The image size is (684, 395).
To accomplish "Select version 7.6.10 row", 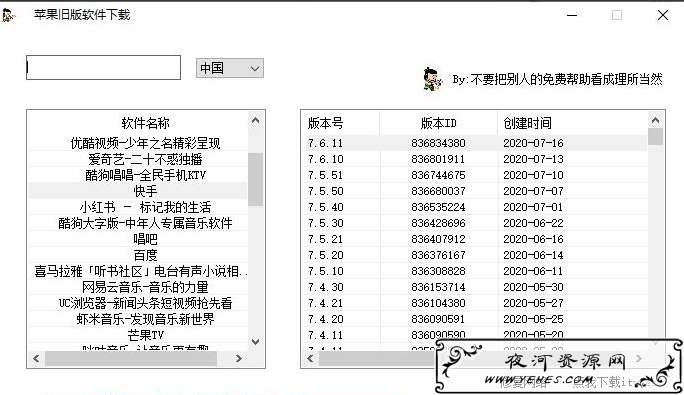I will (x=475, y=159).
